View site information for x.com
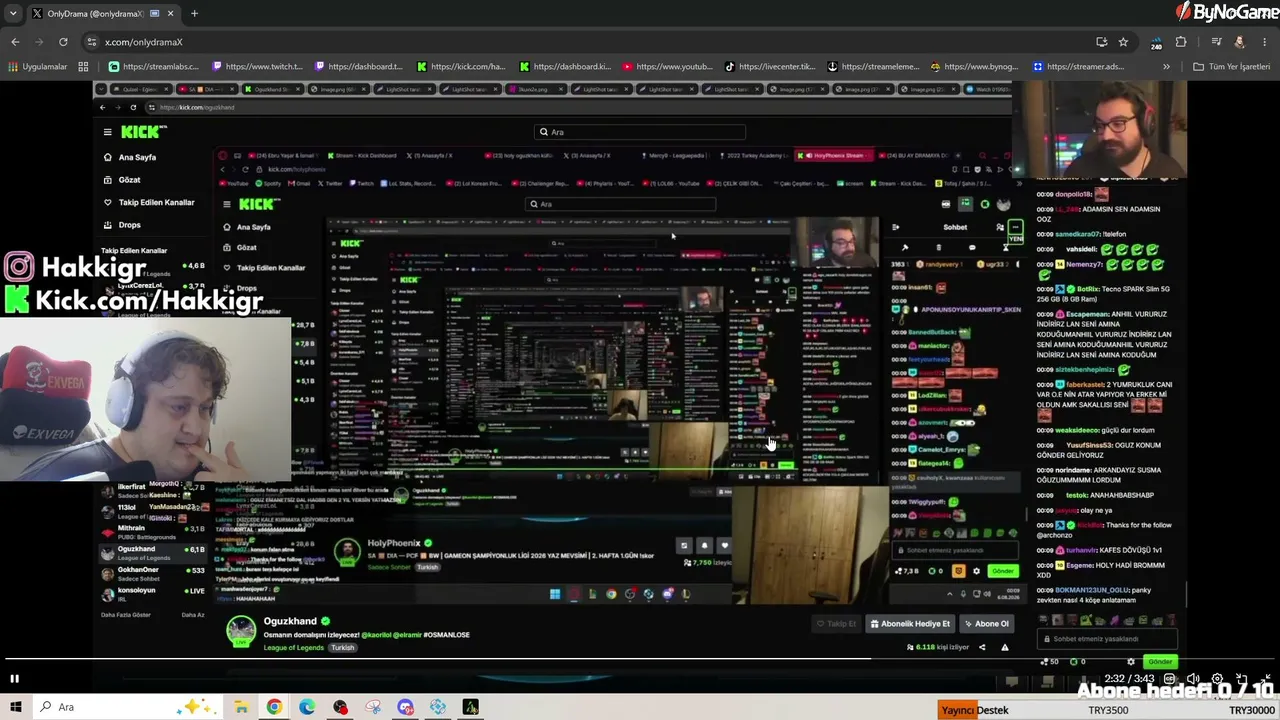This screenshot has height=720, width=1280. point(92,42)
